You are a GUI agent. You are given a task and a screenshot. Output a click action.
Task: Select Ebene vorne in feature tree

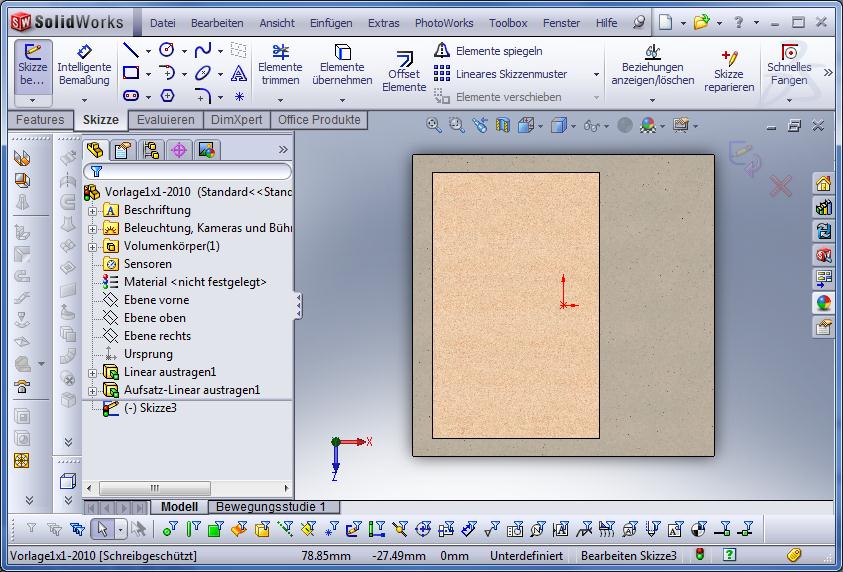(x=156, y=300)
